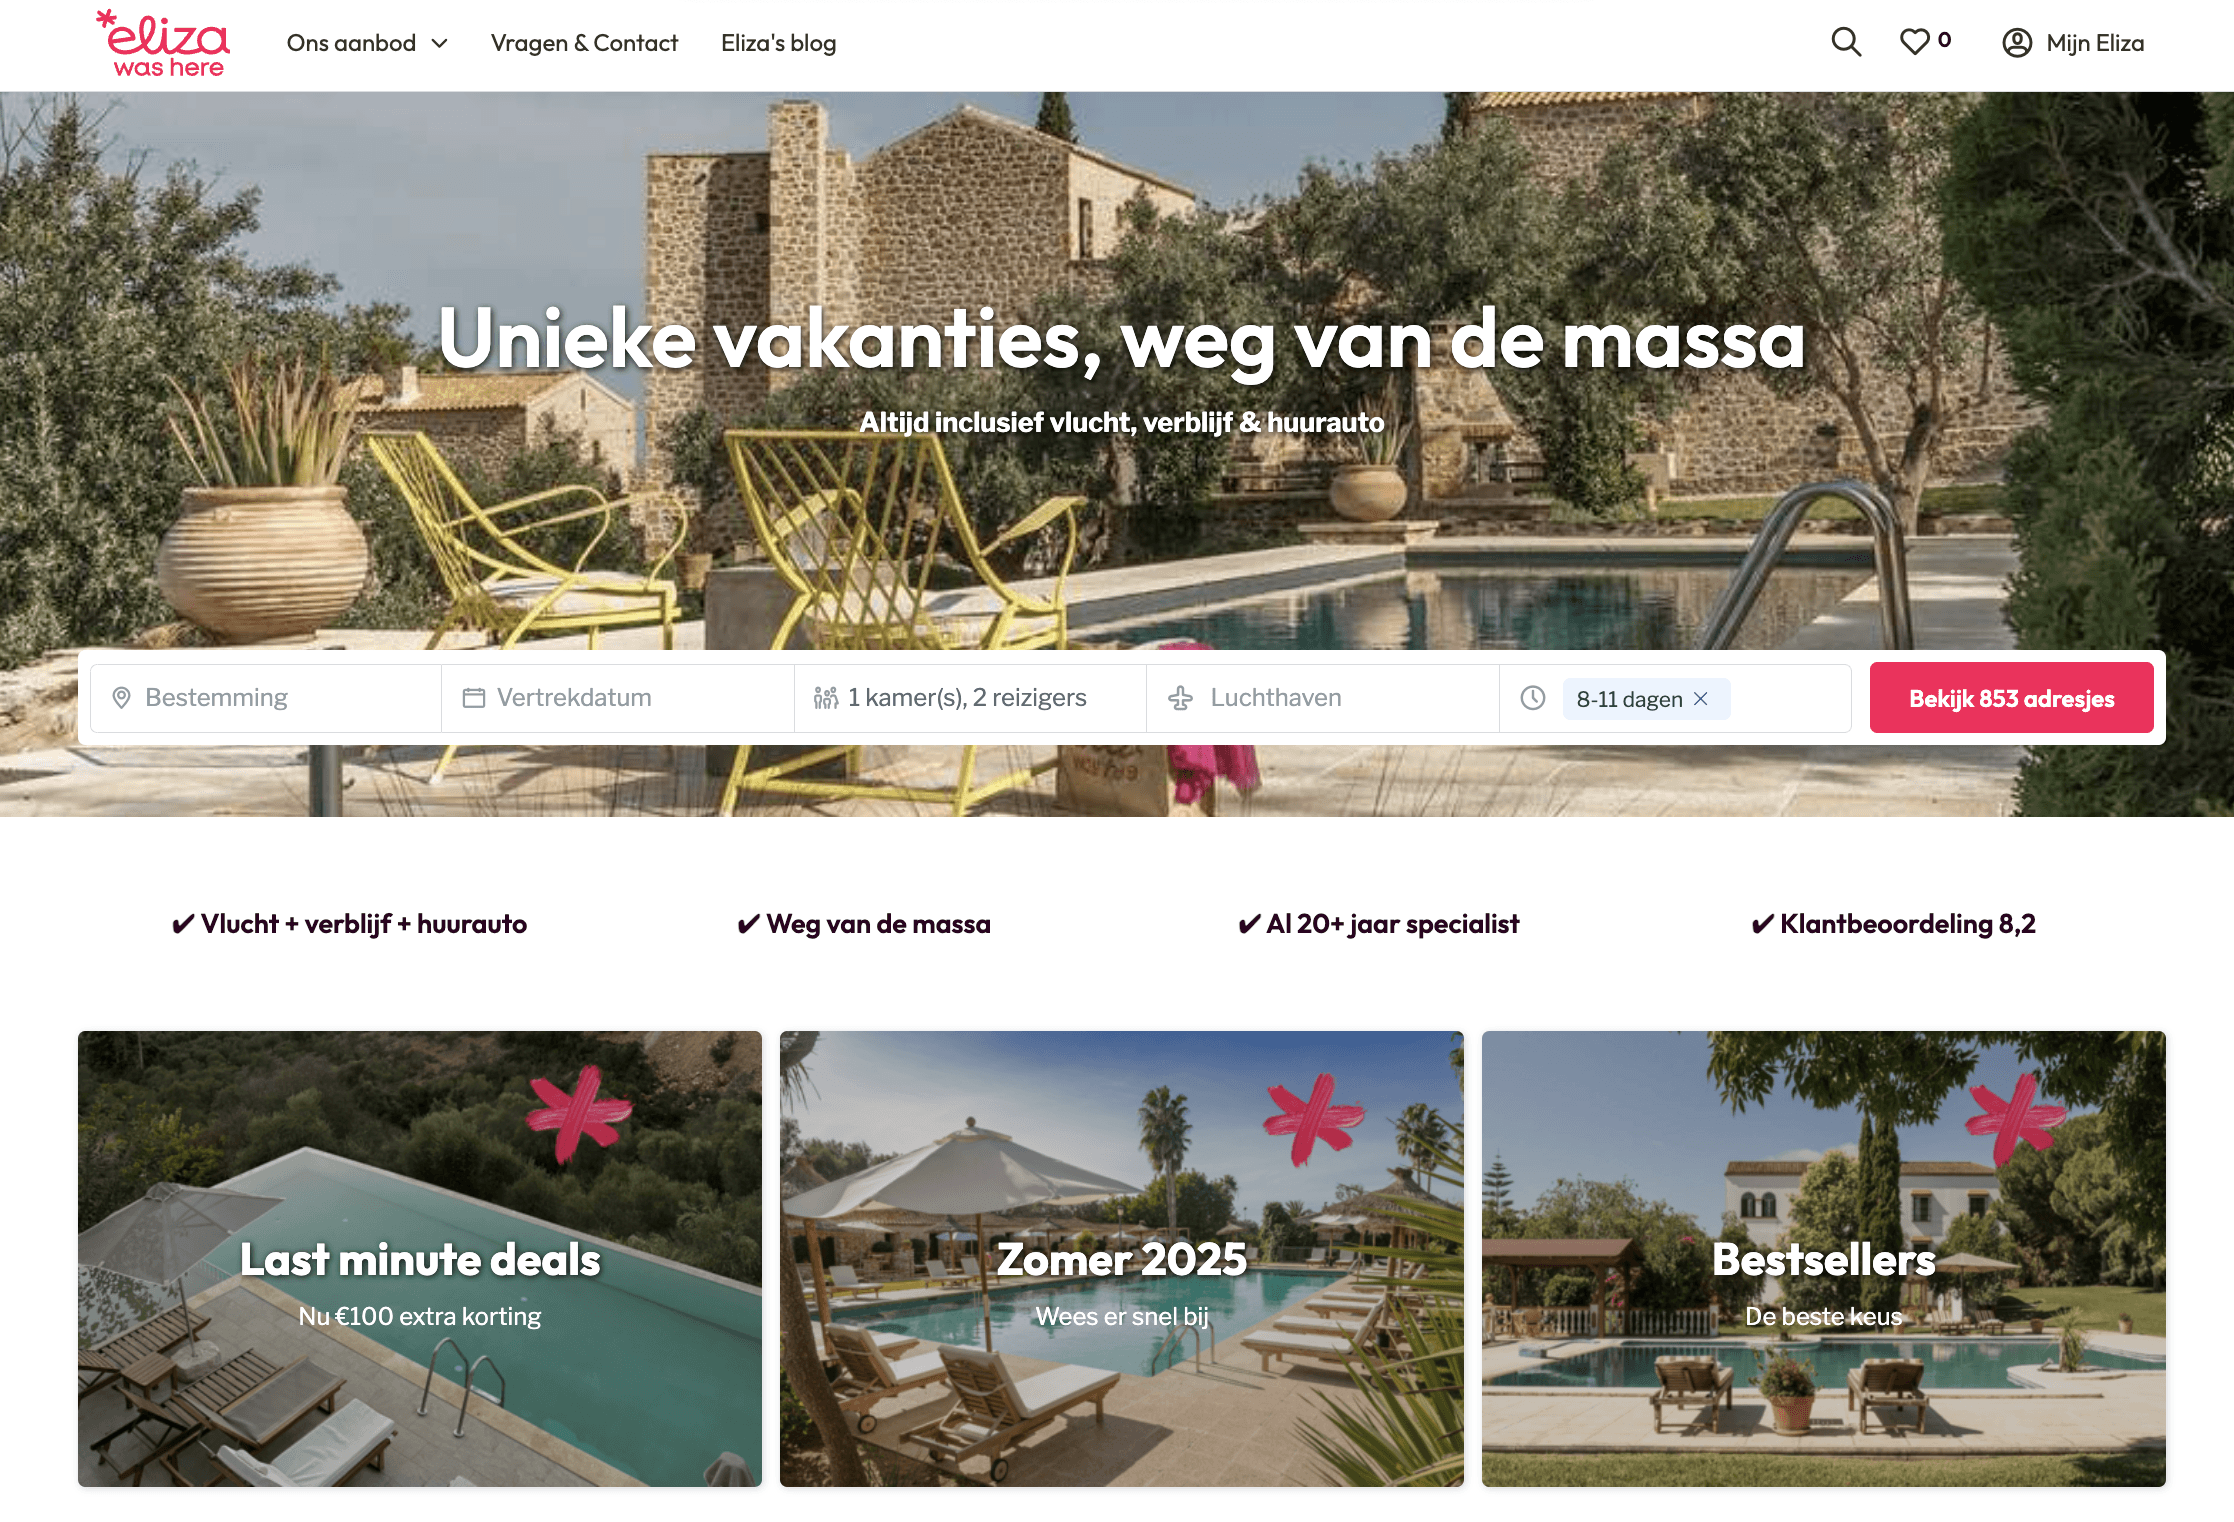Image resolution: width=2234 pixels, height=1522 pixels.
Task: Open the Vertrekdatum date picker
Action: pyautogui.click(x=618, y=698)
